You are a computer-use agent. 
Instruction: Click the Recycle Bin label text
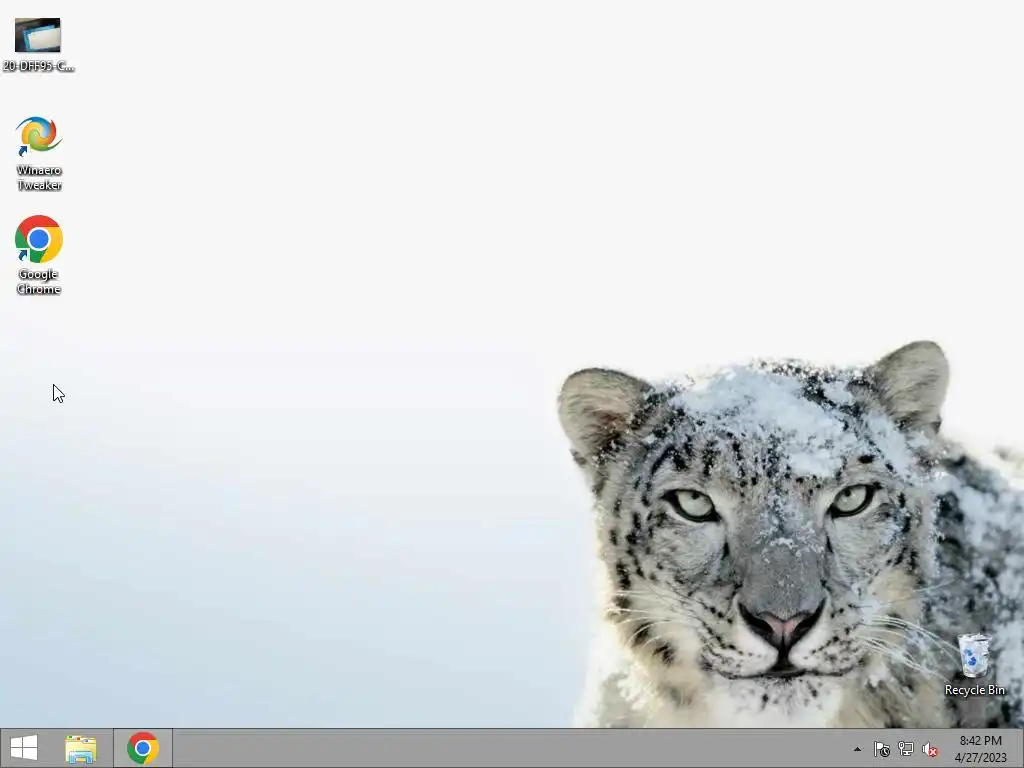(974, 690)
